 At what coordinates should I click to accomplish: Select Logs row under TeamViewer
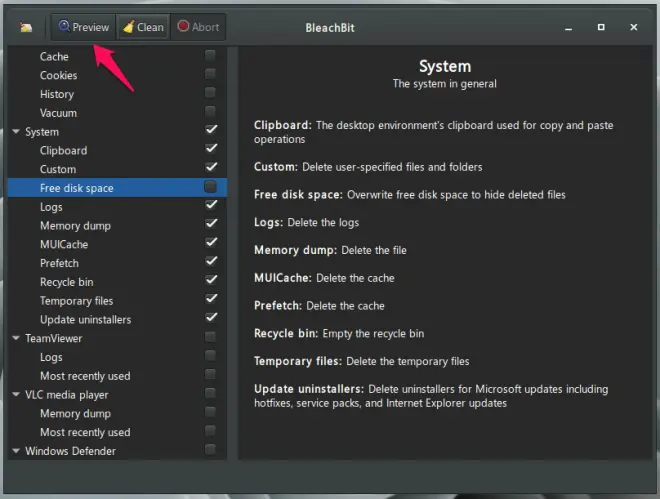click(x=117, y=357)
